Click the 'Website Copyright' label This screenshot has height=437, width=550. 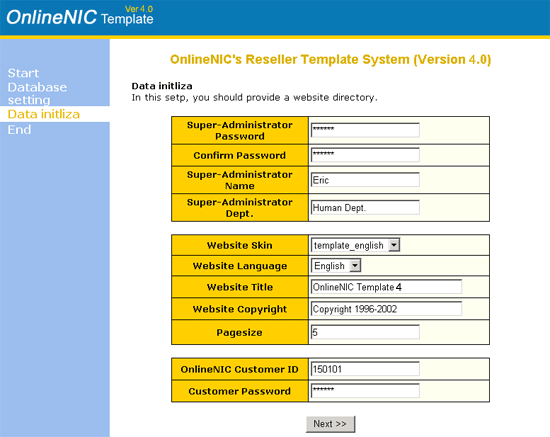click(240, 309)
